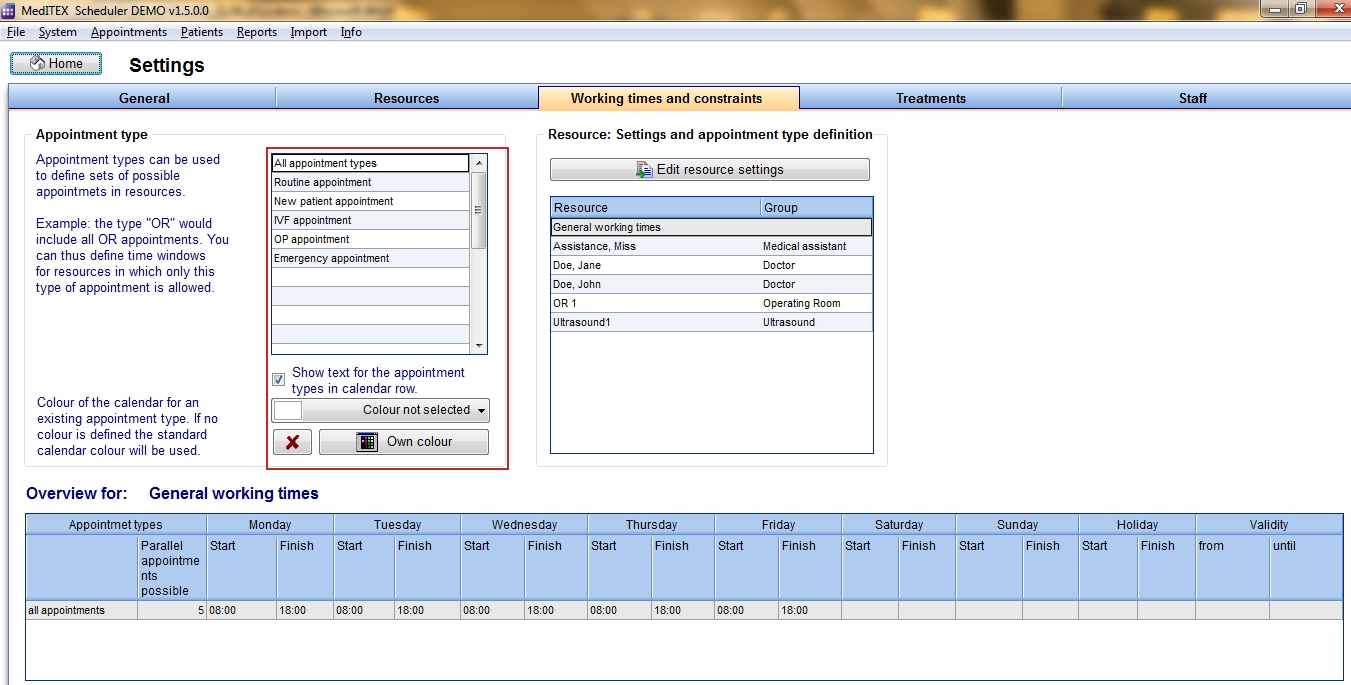The image size is (1351, 685).
Task: Click the red X delete colour icon
Action: point(292,442)
